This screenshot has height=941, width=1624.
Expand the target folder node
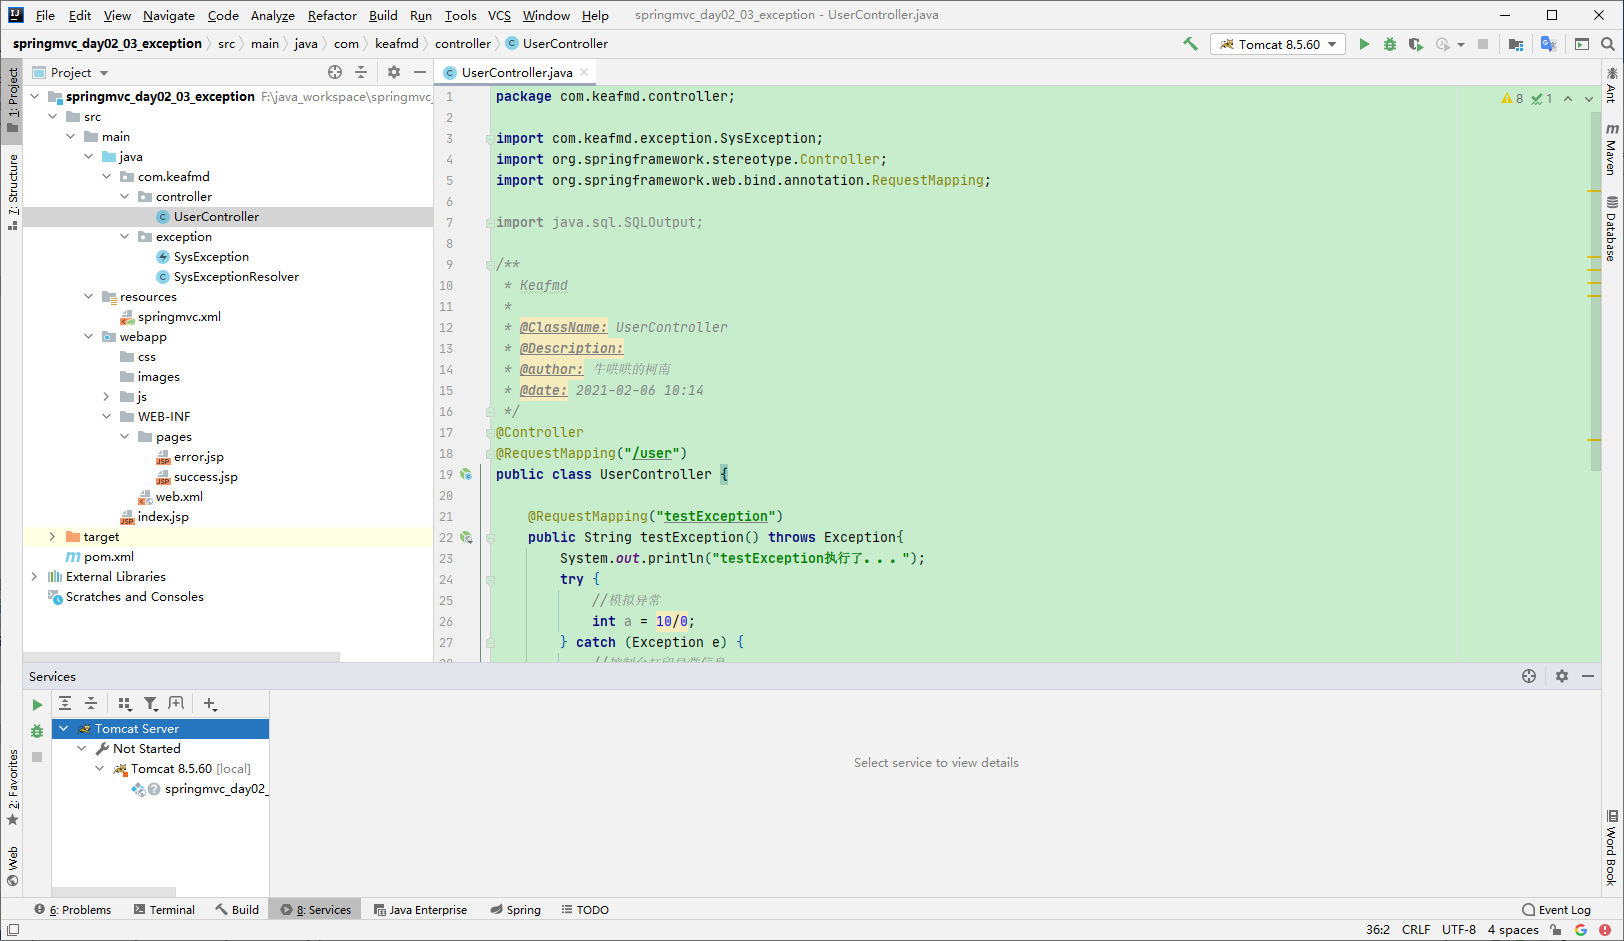52,537
